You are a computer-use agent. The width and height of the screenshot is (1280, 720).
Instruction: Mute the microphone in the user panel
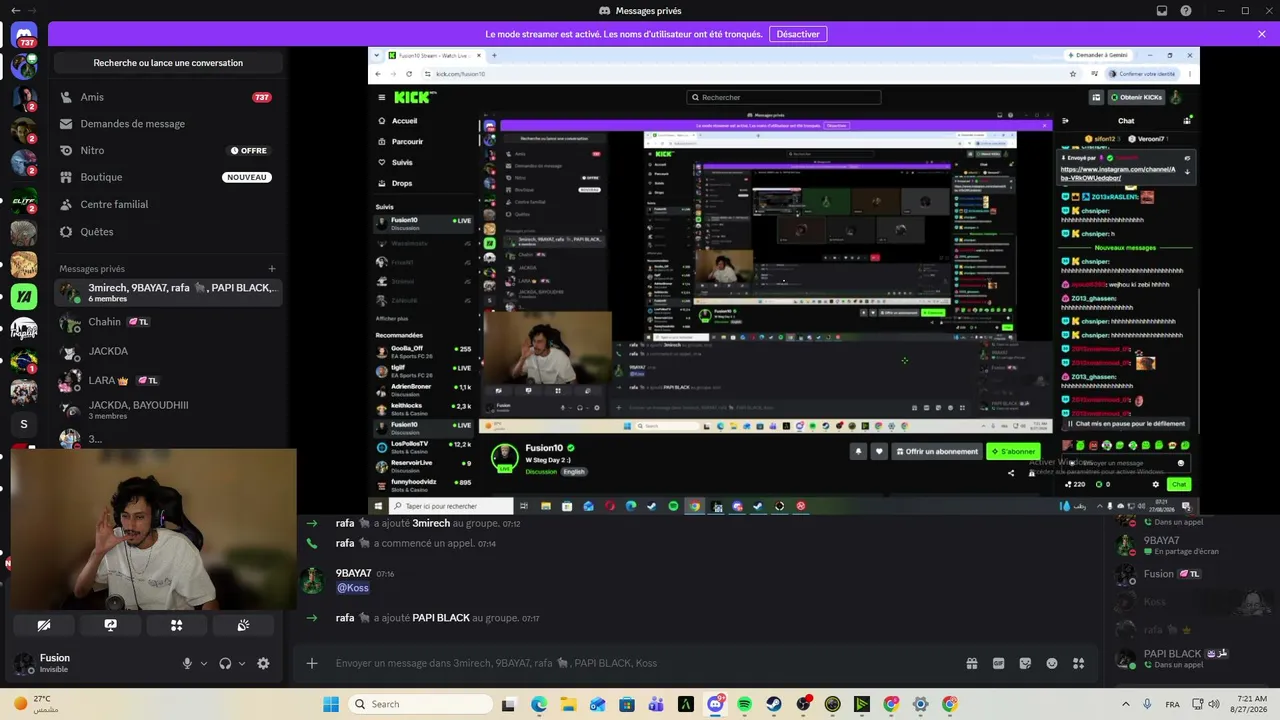187,663
